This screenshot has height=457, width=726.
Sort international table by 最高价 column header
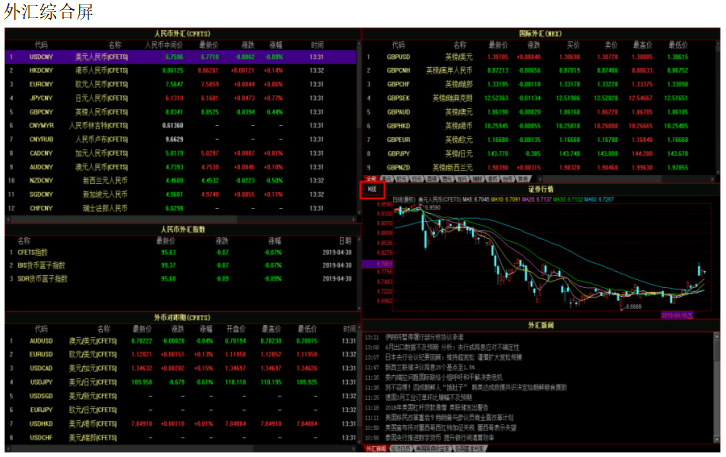(642, 45)
